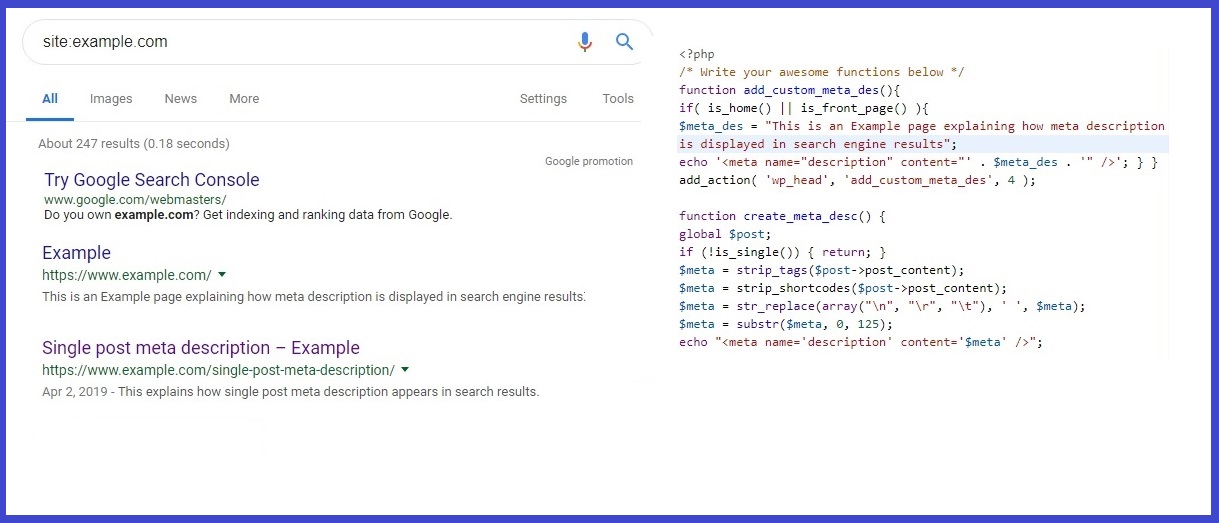Click the add_action wp_head line

858,180
